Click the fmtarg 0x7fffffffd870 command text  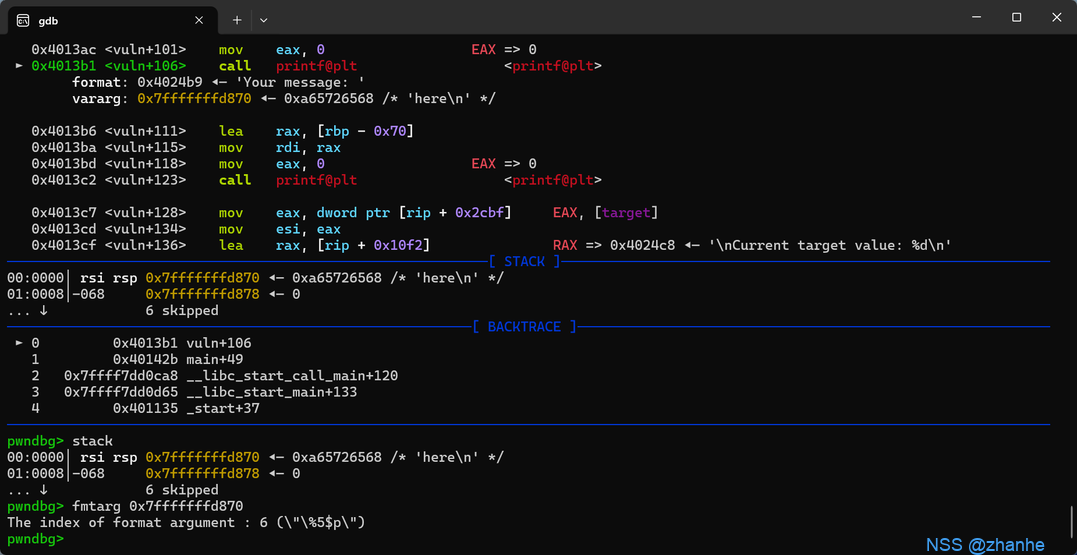[x=157, y=506]
